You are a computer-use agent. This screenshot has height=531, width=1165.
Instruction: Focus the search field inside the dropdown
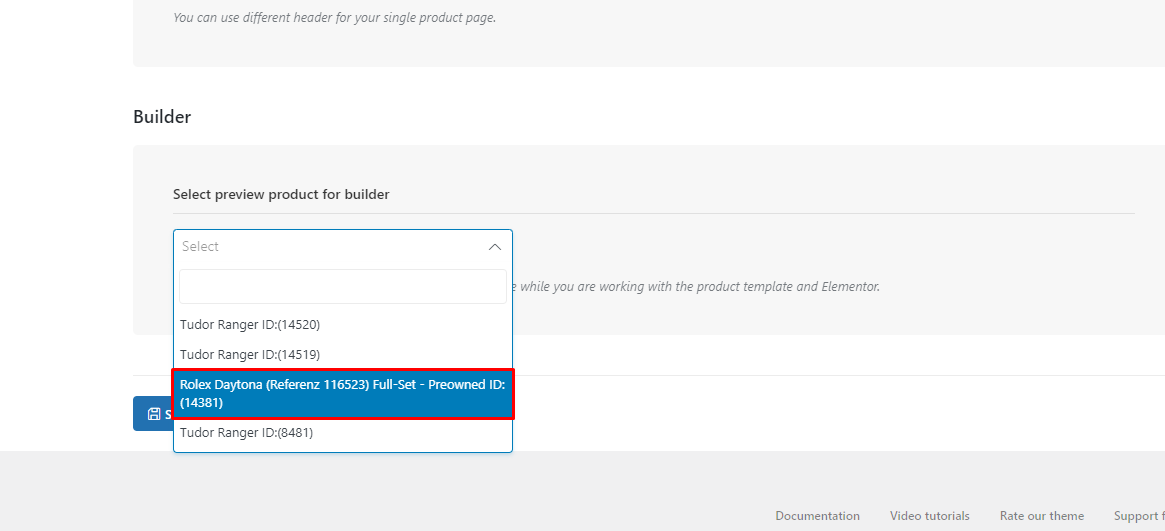[x=343, y=287]
